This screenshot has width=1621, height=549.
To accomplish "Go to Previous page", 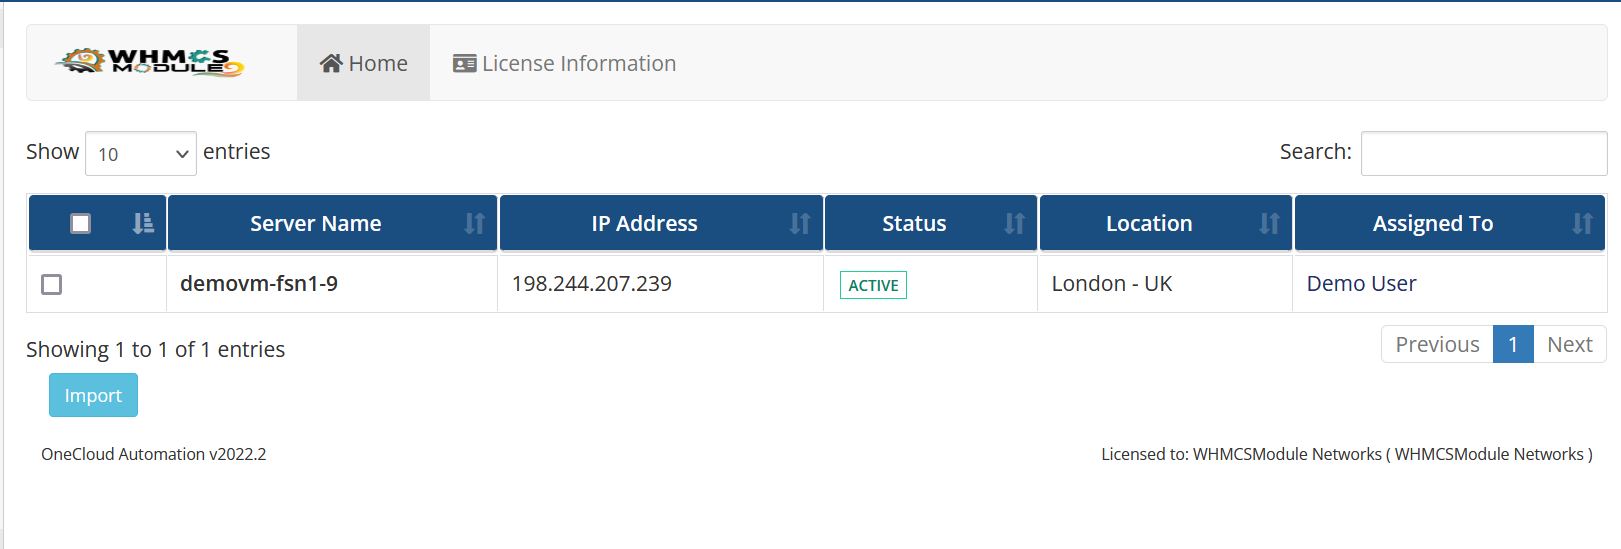I will tap(1437, 344).
